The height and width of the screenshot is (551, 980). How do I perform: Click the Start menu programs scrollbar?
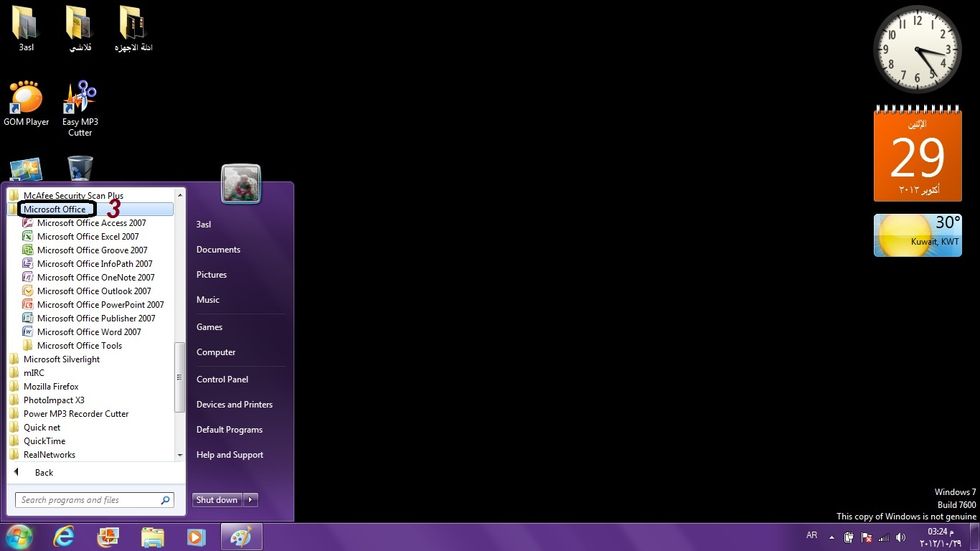180,380
